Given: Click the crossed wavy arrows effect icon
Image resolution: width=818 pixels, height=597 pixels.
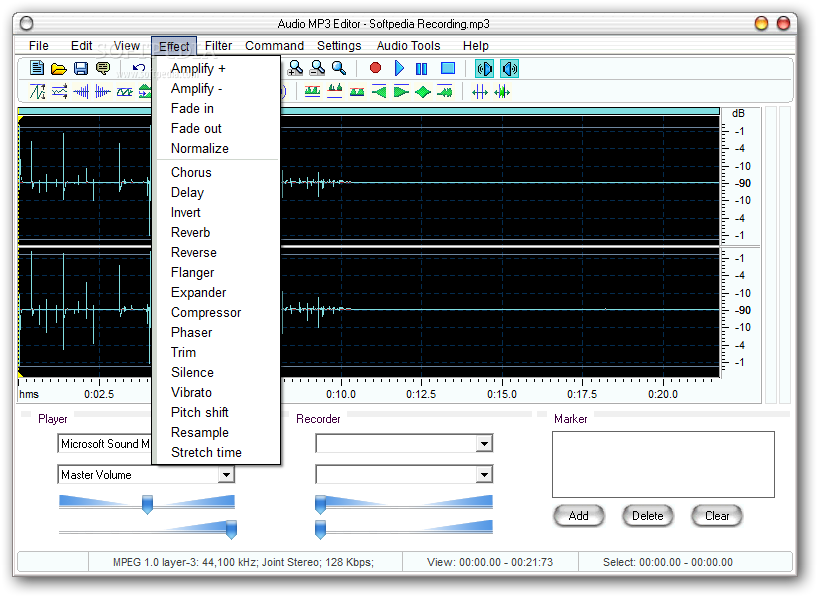Looking at the screenshot, I should click(x=59, y=92).
